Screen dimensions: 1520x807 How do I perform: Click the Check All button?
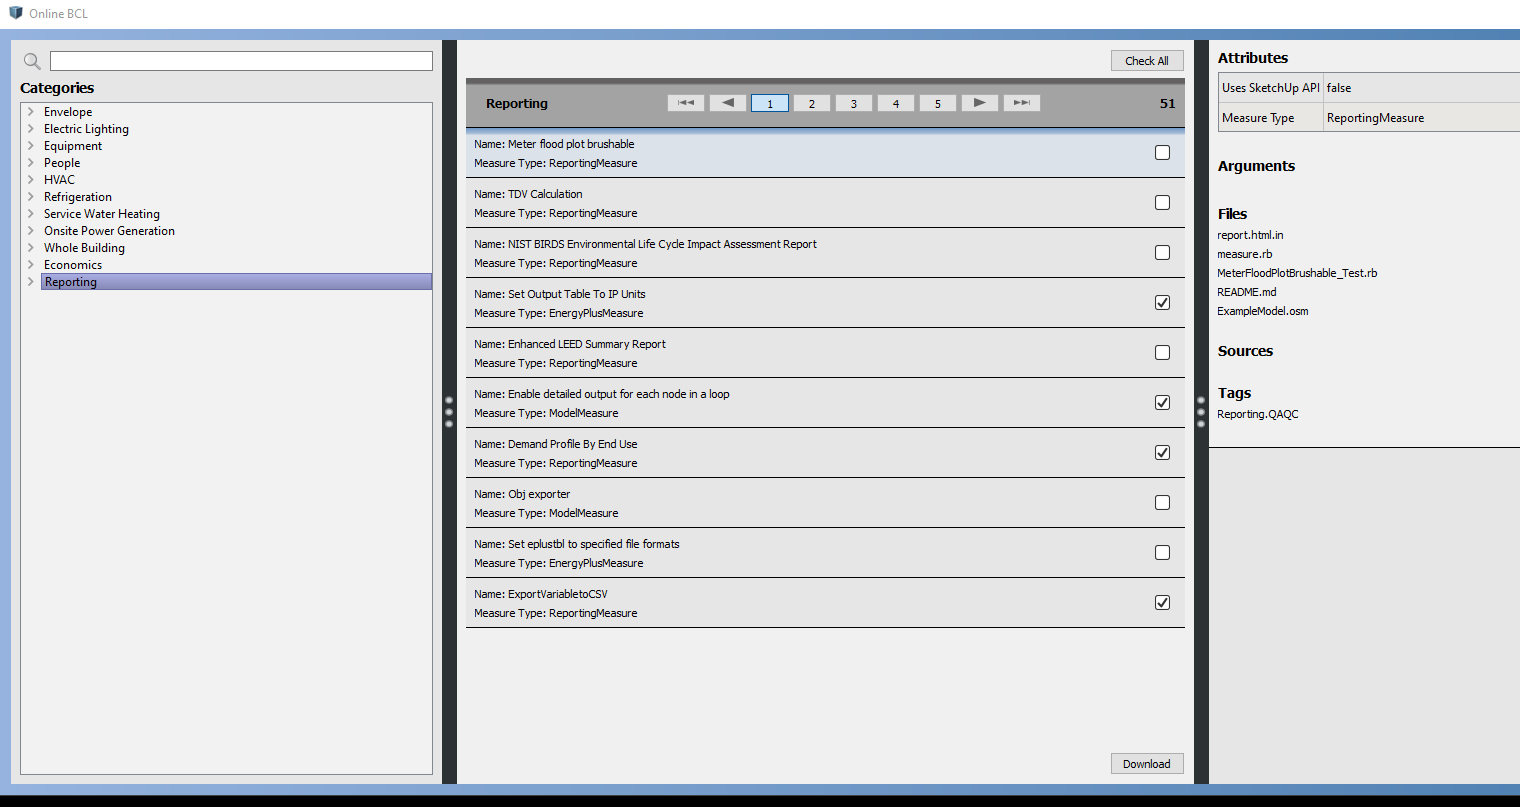(1147, 61)
